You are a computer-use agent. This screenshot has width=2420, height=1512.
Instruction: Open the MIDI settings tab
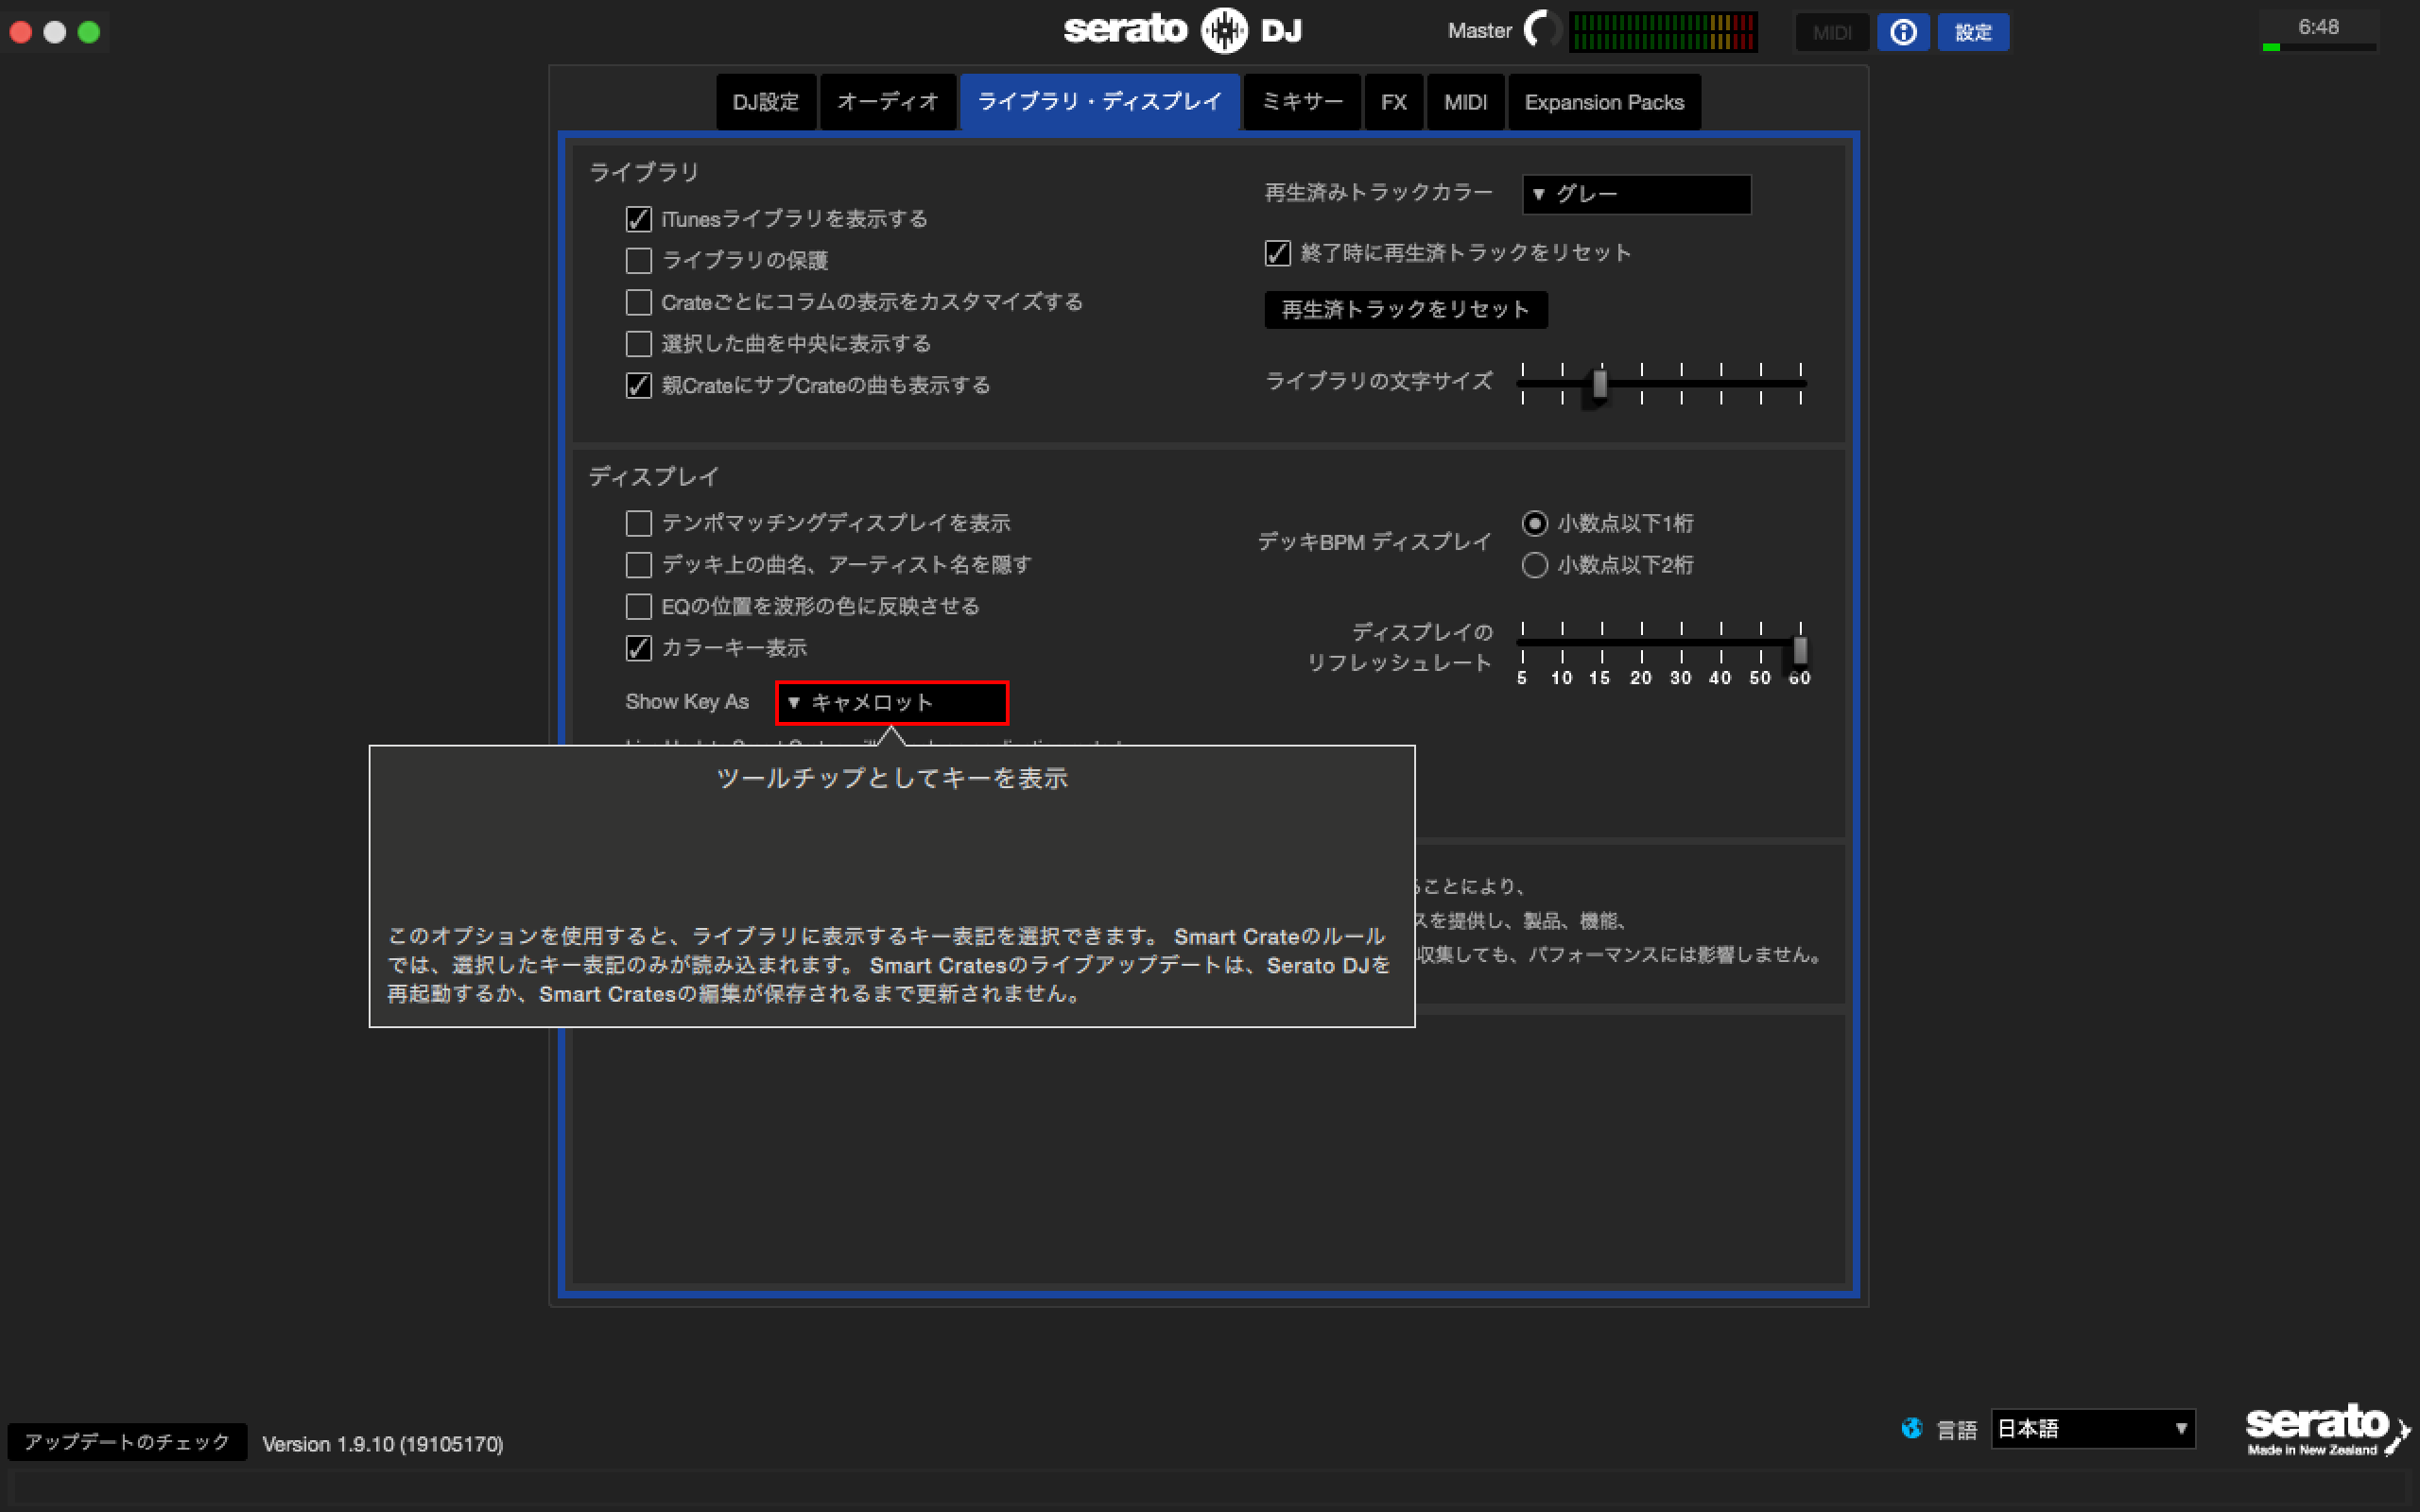point(1465,102)
